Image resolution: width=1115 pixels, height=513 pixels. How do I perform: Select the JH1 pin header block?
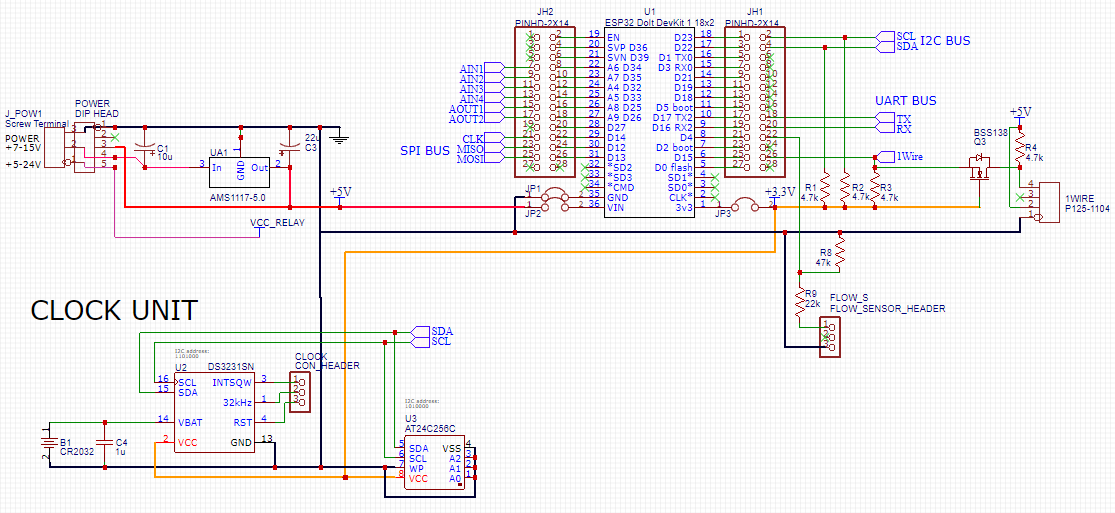(x=753, y=100)
